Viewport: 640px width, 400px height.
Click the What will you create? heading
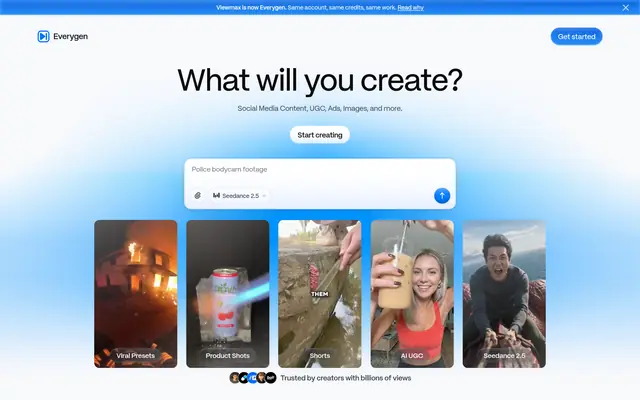point(320,80)
